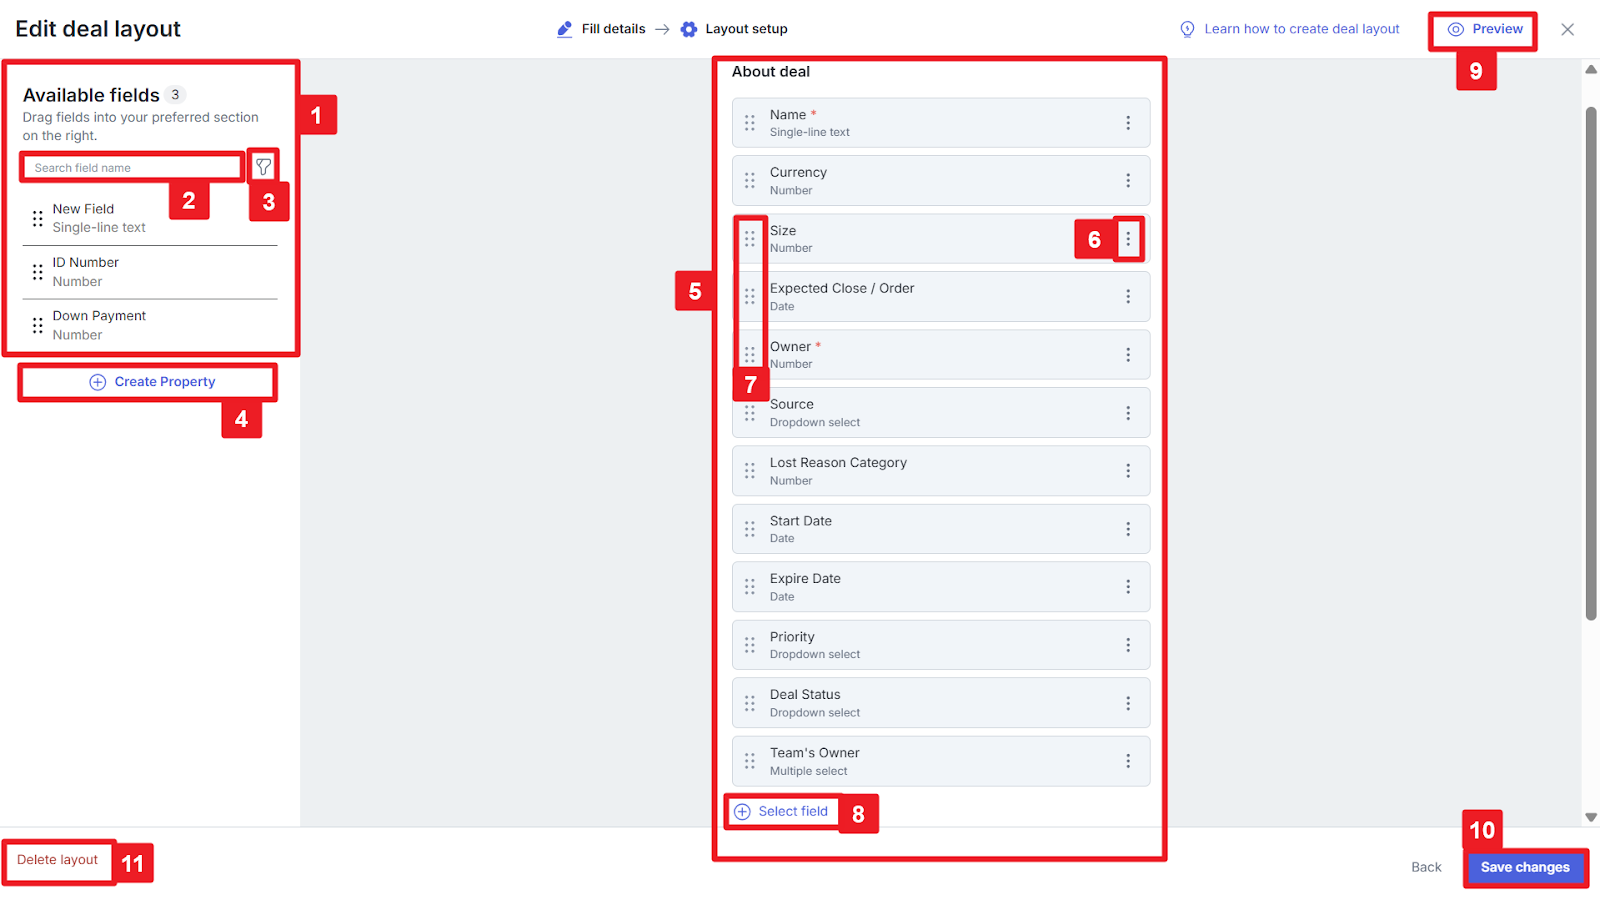Open Deal Status field options menu
1600x900 pixels.
pos(1128,703)
